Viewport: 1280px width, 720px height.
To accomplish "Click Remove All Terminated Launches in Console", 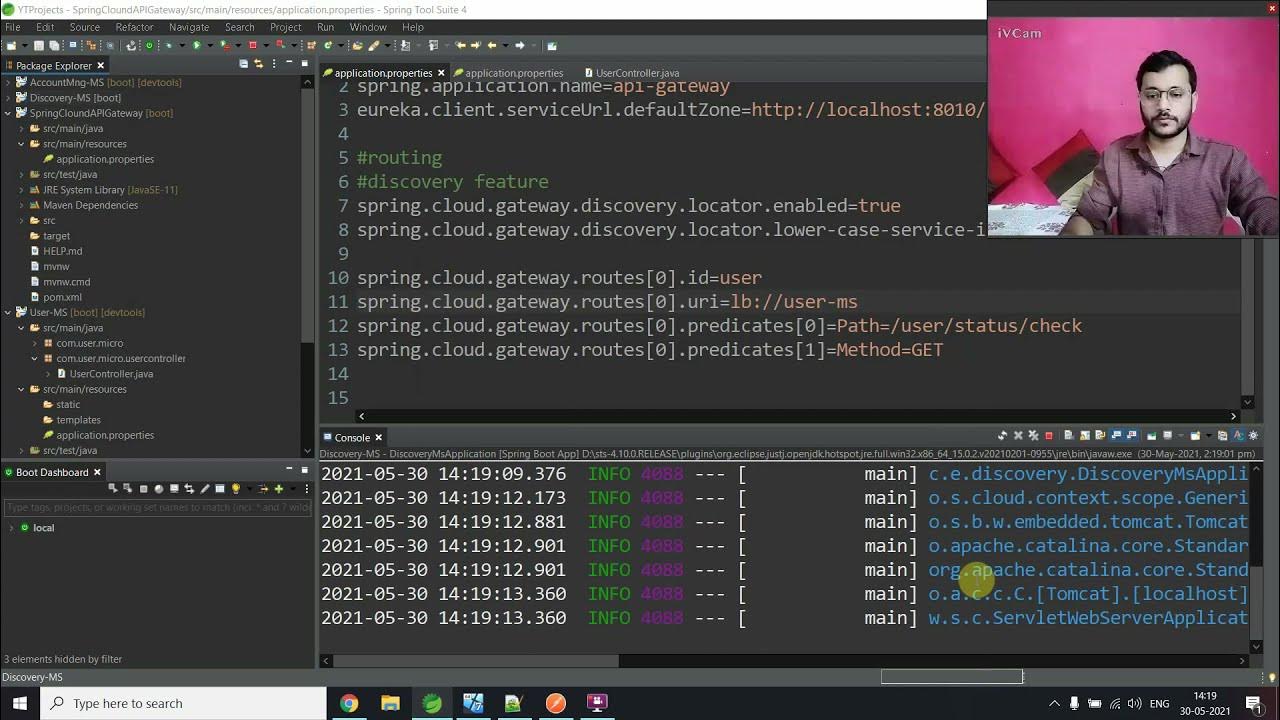I will [1033, 436].
